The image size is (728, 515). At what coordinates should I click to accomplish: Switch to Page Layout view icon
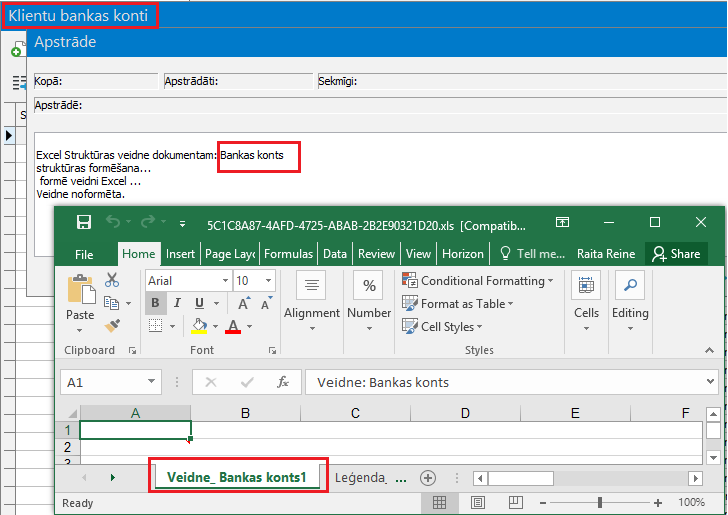point(478,502)
